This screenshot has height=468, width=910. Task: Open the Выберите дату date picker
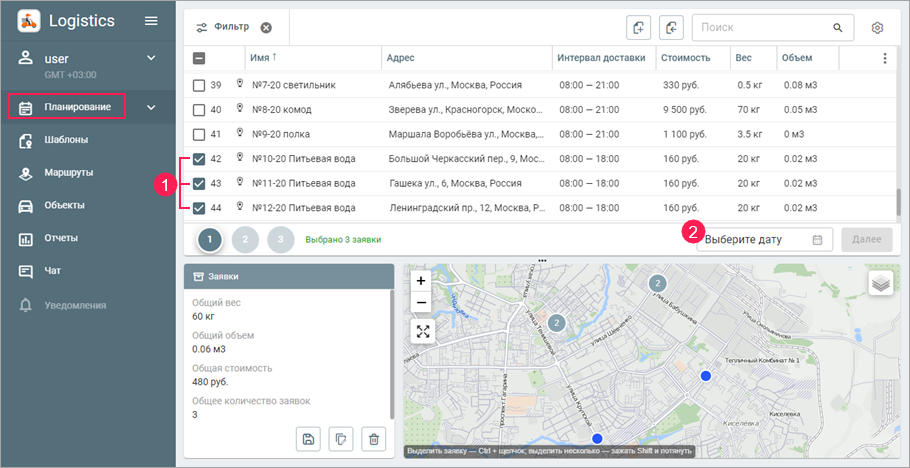tap(764, 240)
